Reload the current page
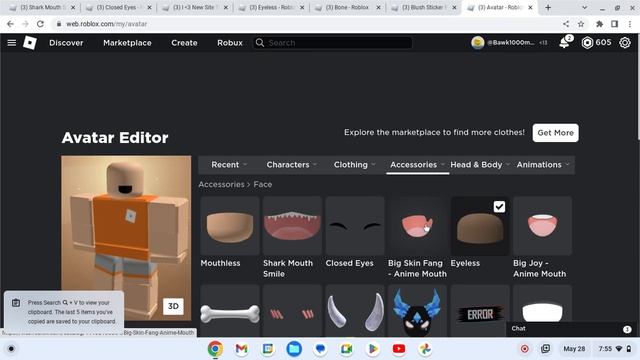This screenshot has height=360, width=640. (40, 24)
